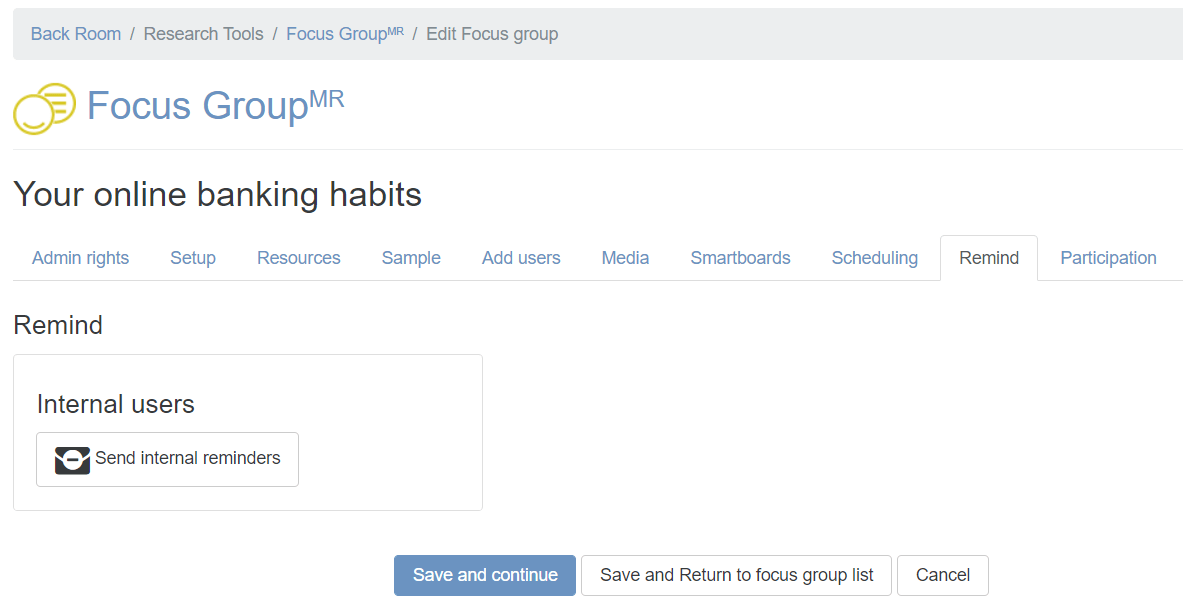Open the Admin rights tab

pyautogui.click(x=81, y=258)
